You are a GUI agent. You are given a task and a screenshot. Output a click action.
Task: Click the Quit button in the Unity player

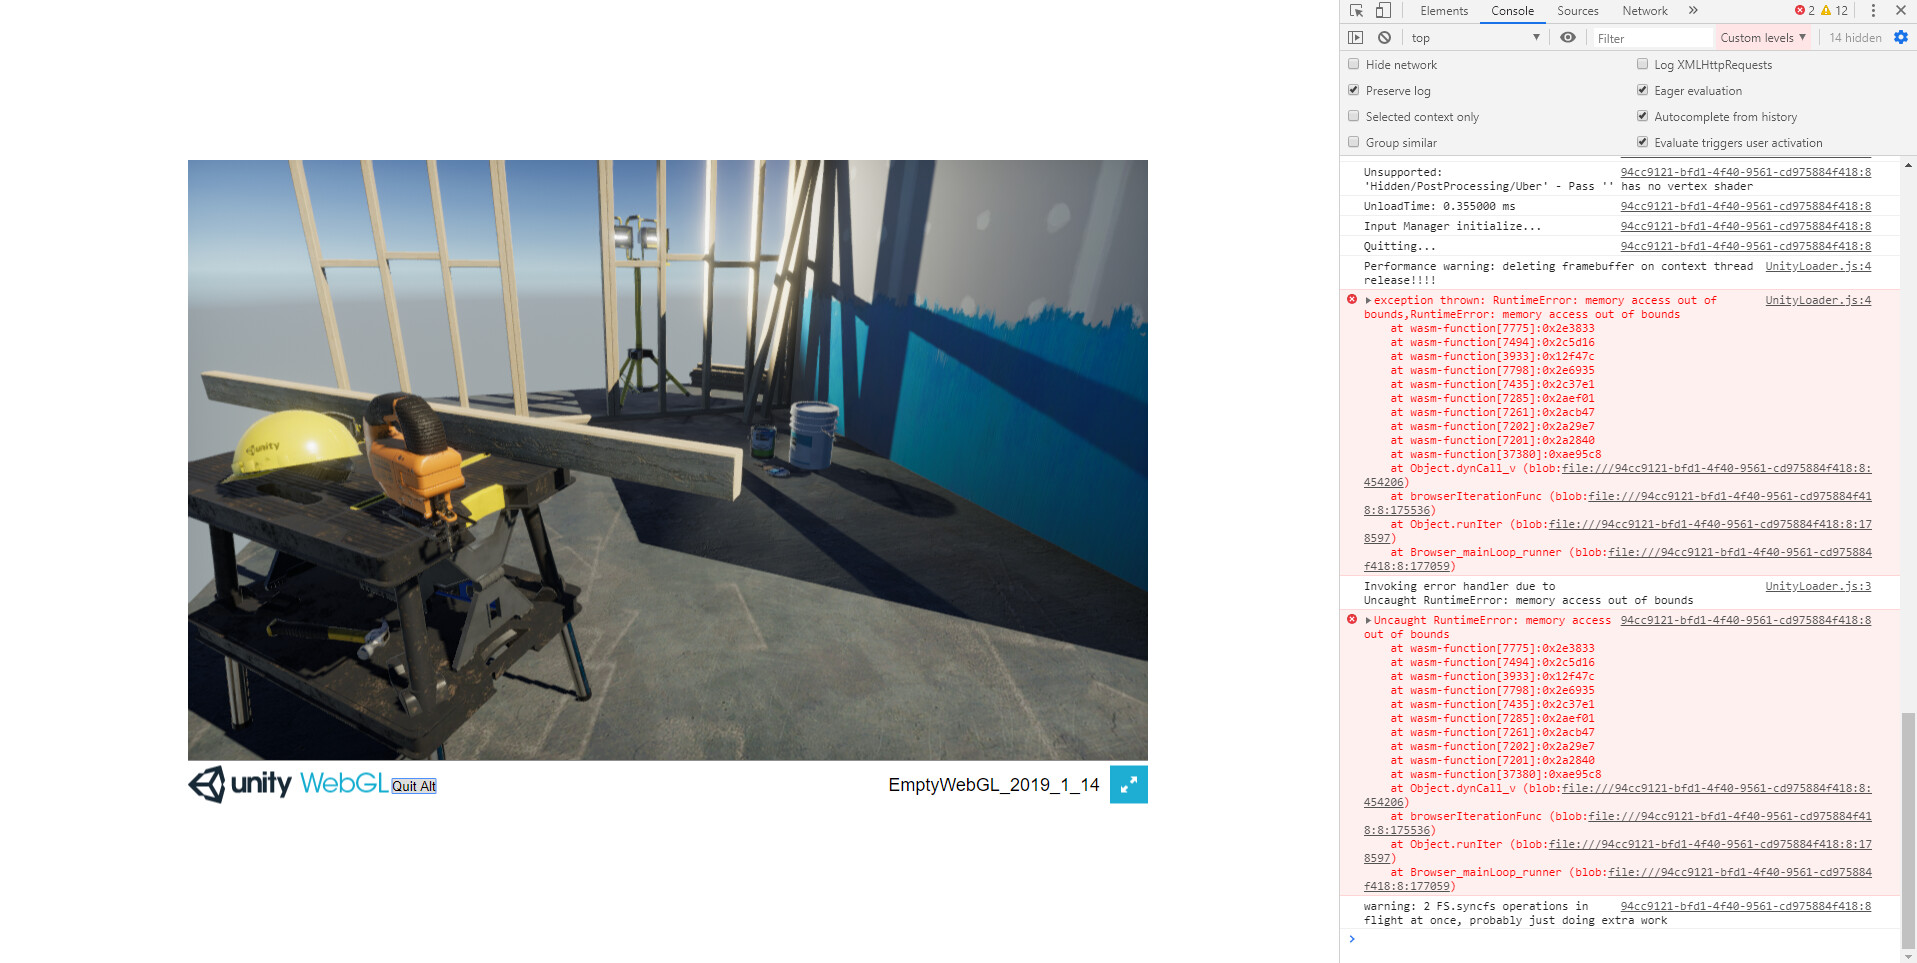(x=412, y=786)
